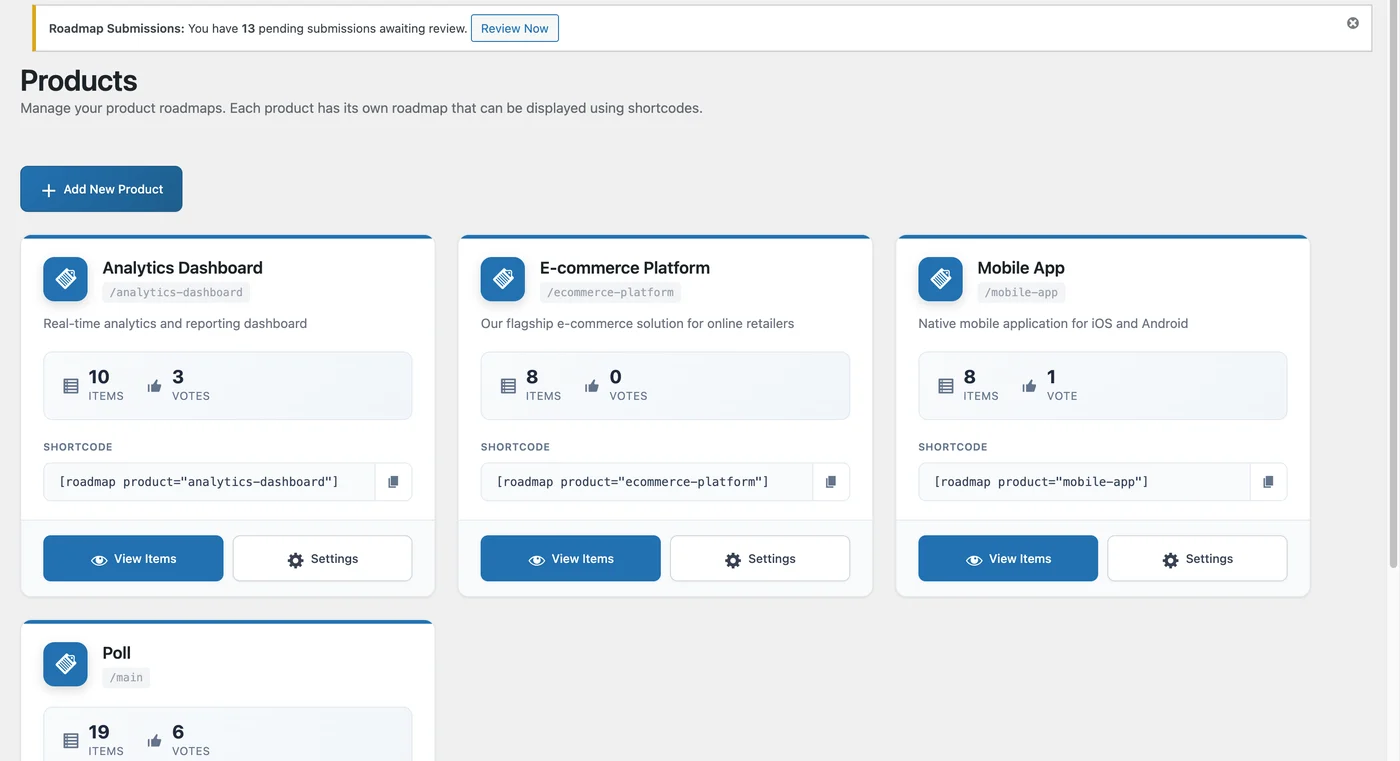Click the Mobile App product tag icon

940,279
